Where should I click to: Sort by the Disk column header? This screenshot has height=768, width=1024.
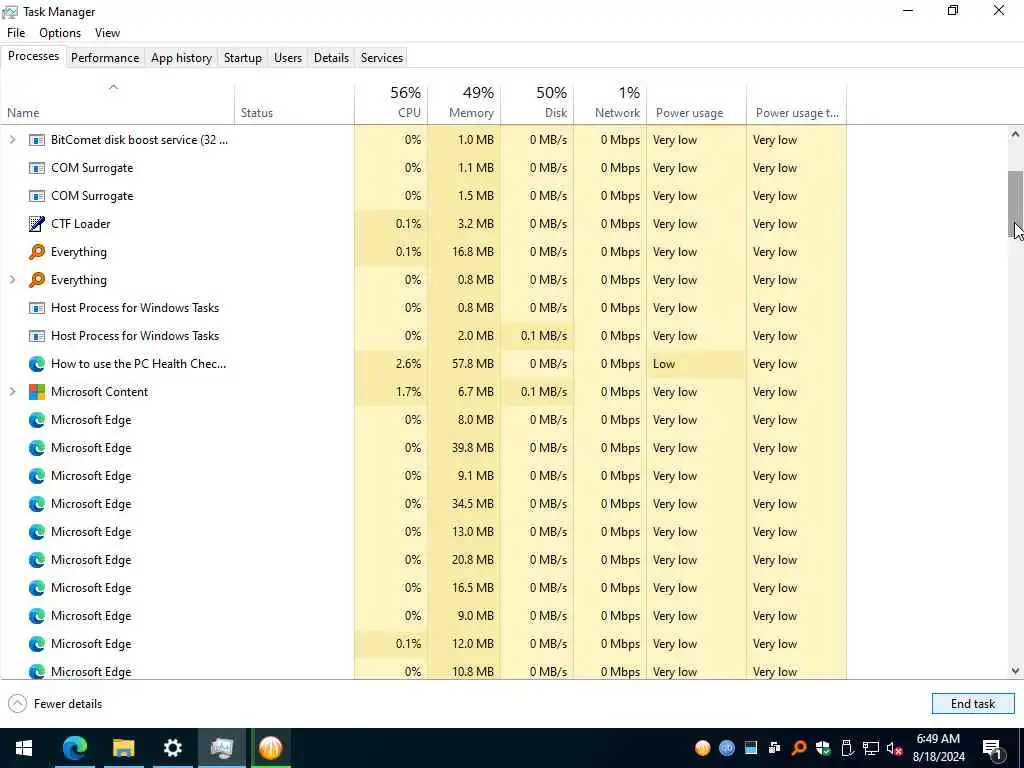click(x=537, y=103)
